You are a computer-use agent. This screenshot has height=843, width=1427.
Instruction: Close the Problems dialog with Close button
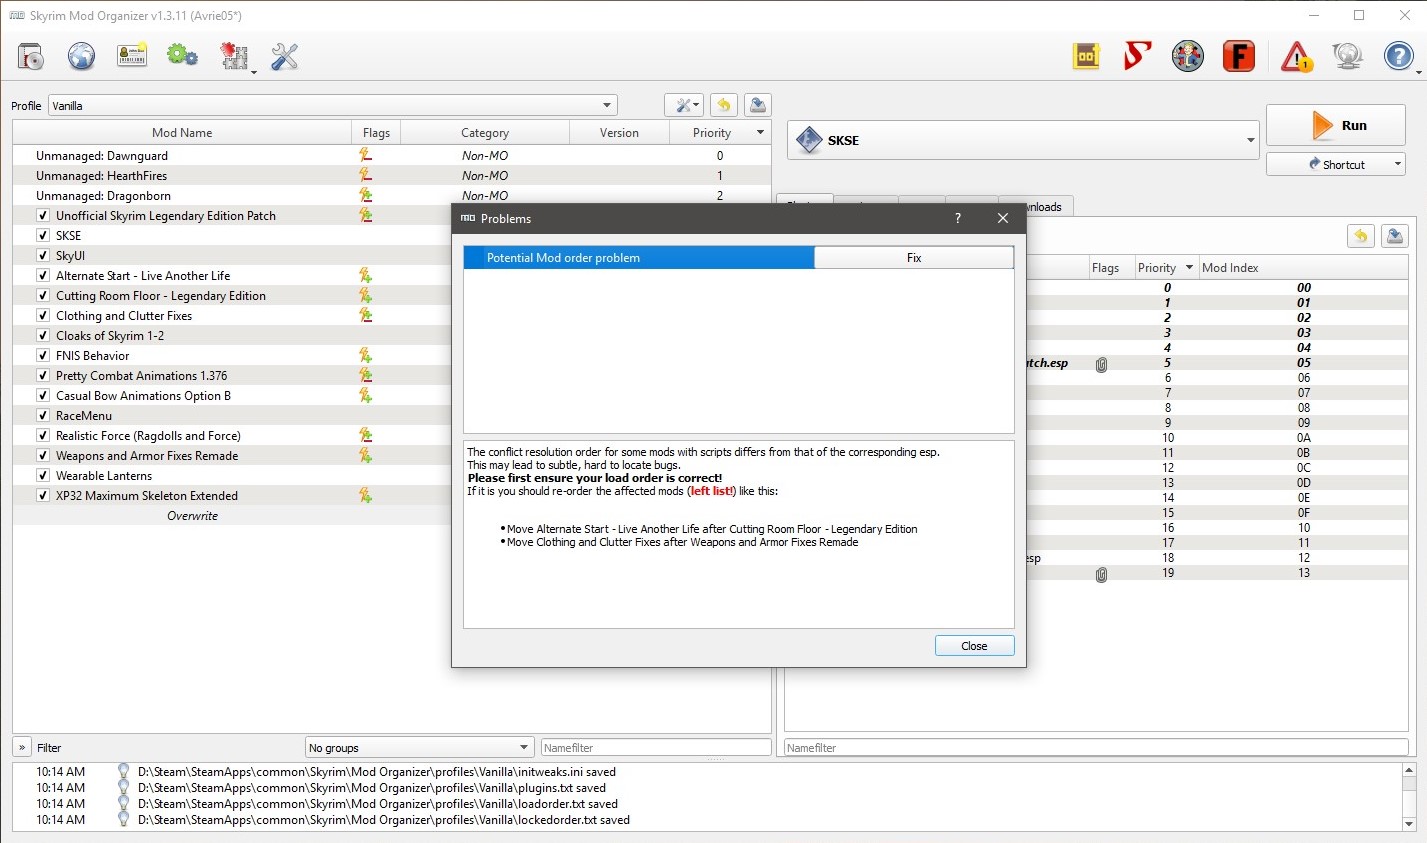tap(975, 646)
